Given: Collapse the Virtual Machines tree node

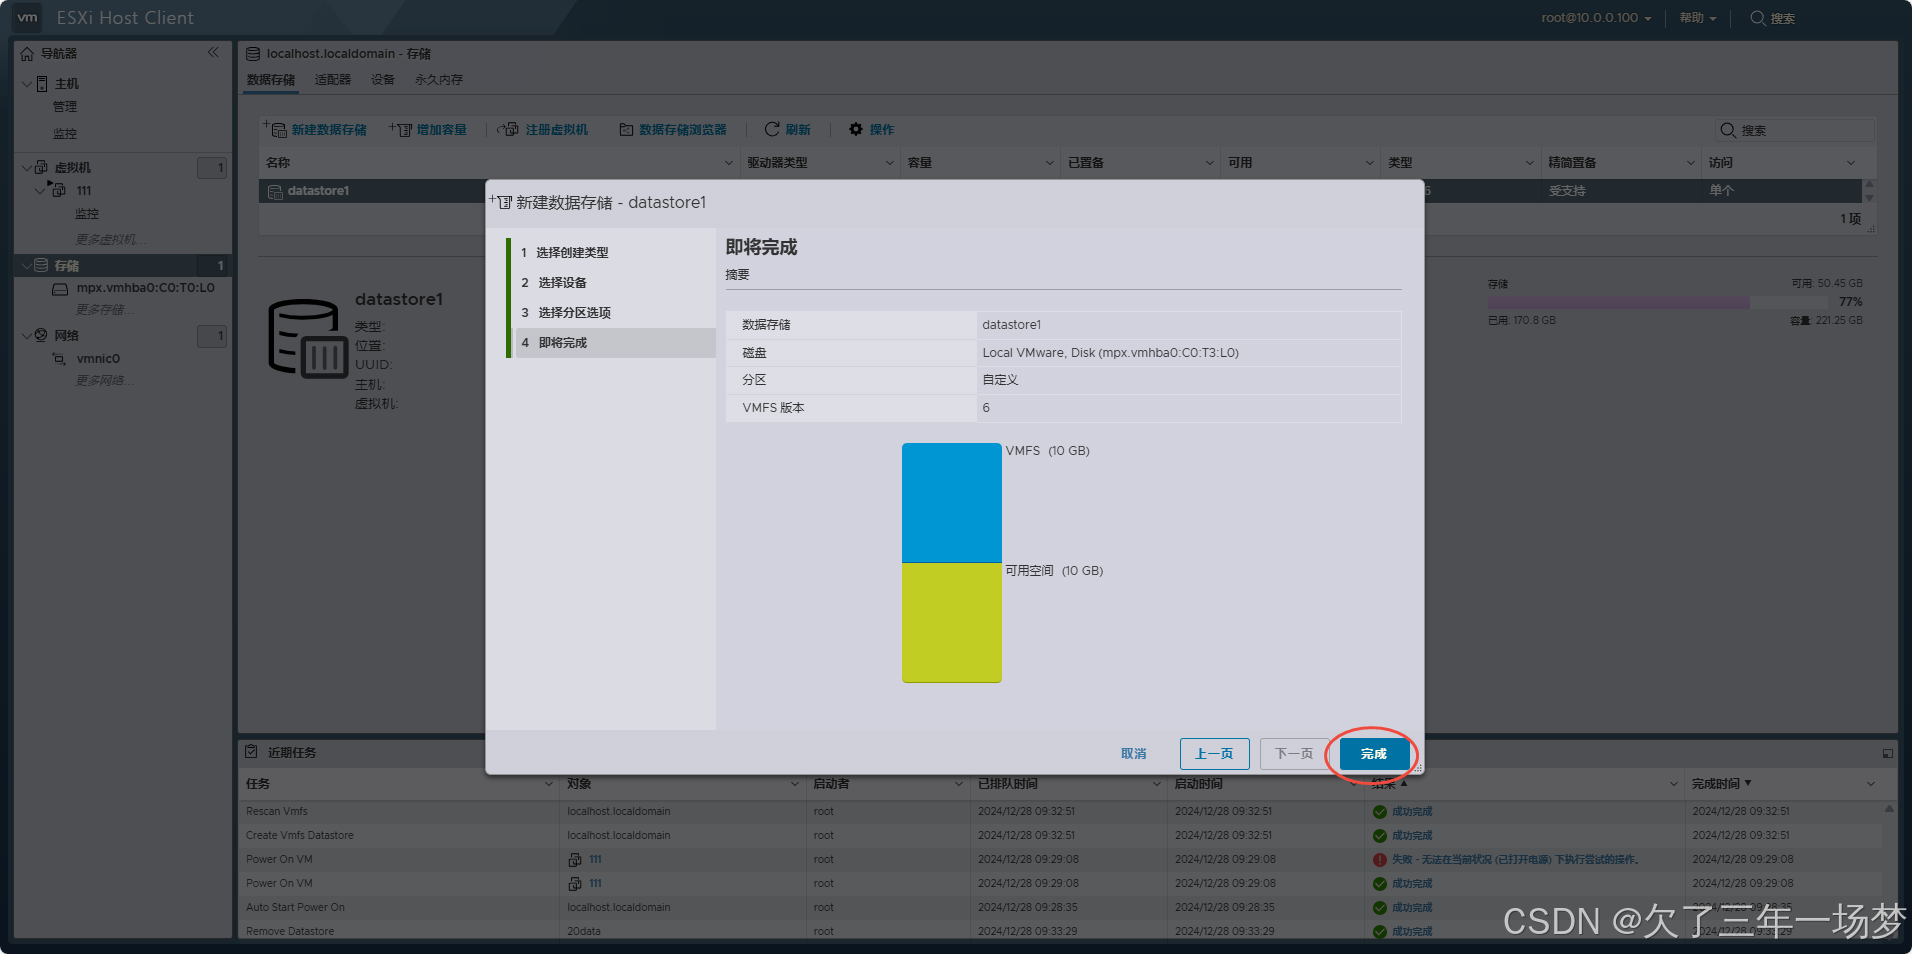Looking at the screenshot, I should click(x=27, y=167).
